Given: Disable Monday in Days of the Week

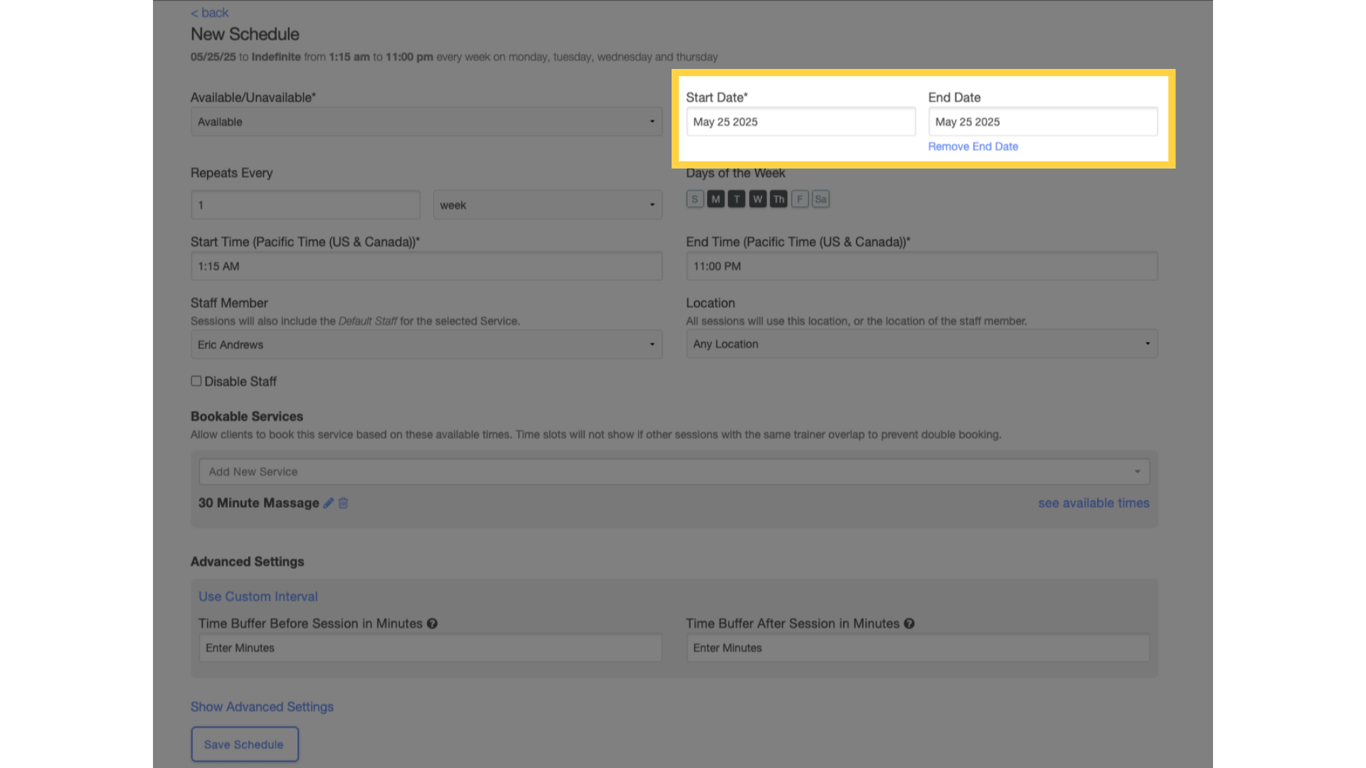Looking at the screenshot, I should (715, 198).
